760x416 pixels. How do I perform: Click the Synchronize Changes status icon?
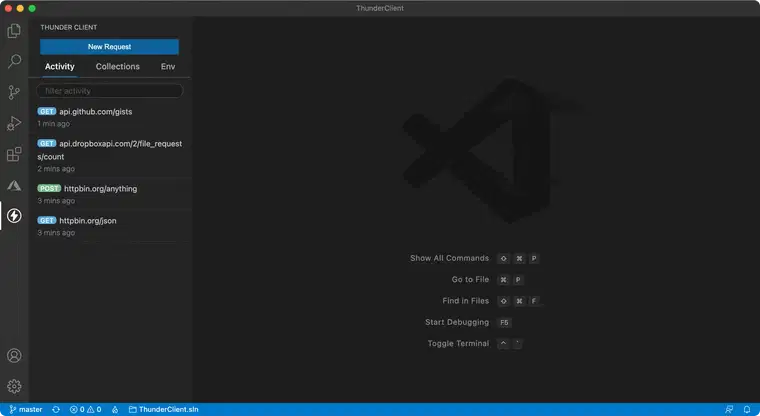tap(56, 410)
